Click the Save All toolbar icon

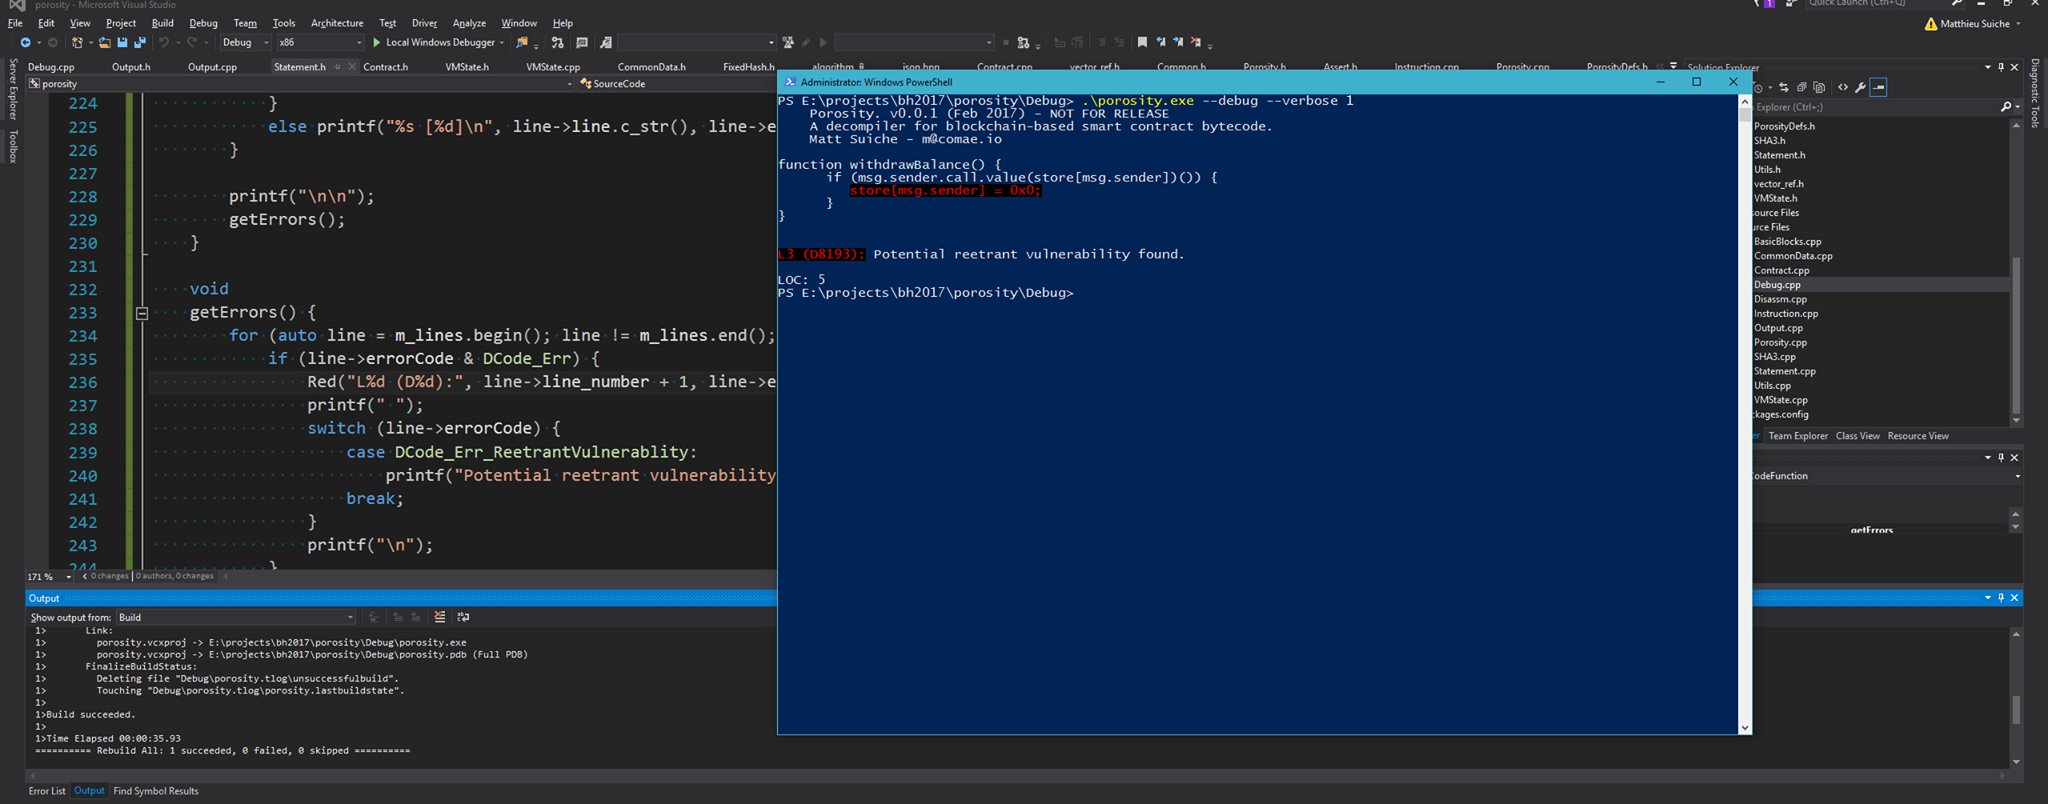[140, 42]
